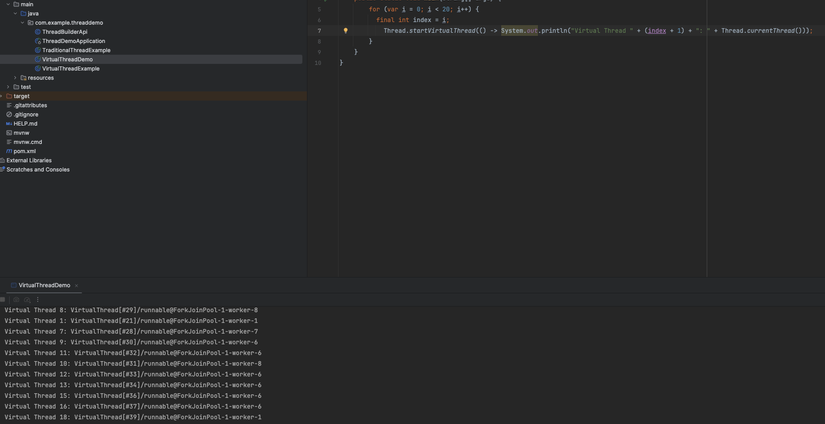Click the resources folder icon

pyautogui.click(x=23, y=78)
